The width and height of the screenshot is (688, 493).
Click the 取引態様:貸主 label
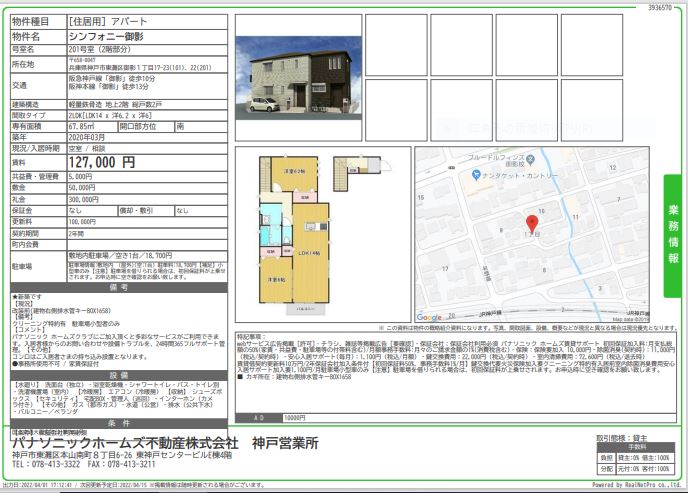(622, 438)
